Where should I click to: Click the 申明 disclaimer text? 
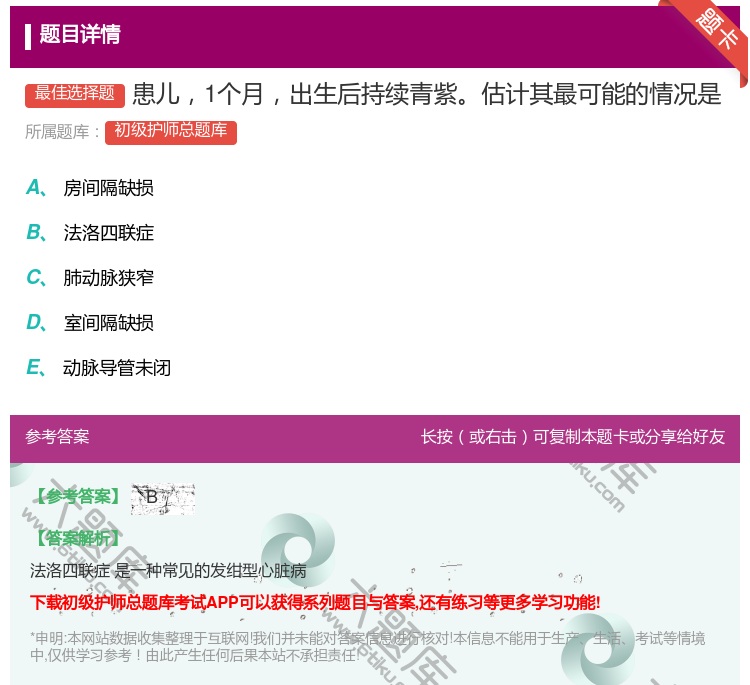click(x=367, y=647)
